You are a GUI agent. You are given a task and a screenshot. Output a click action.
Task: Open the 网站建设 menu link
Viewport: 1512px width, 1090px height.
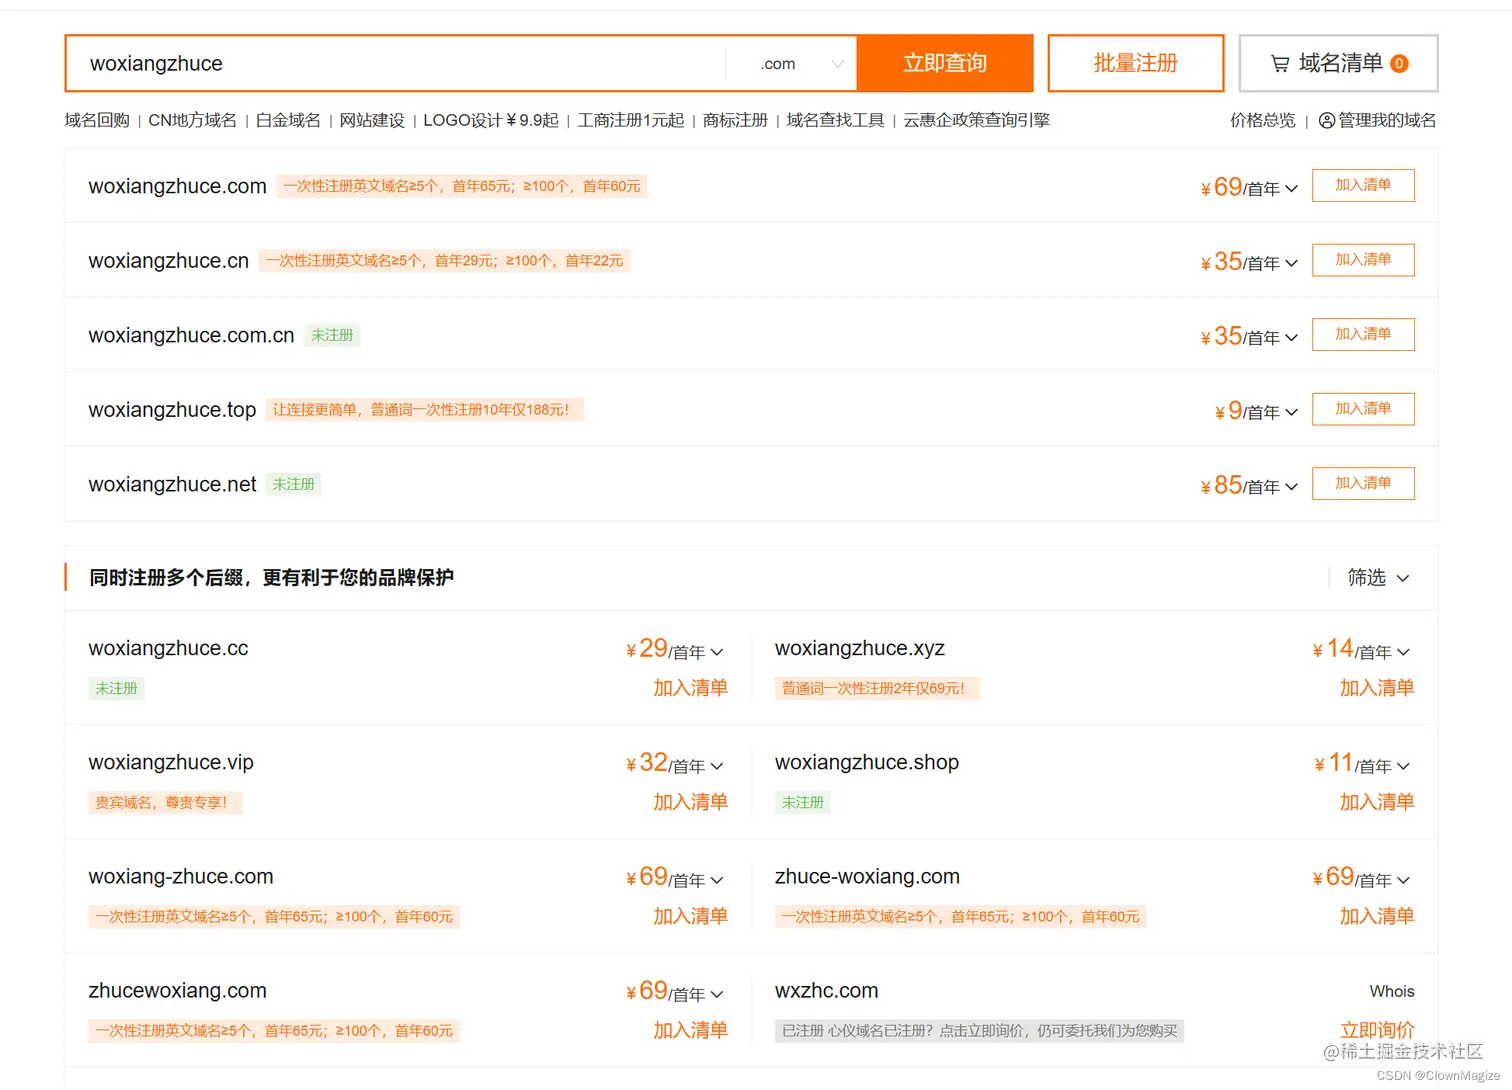[x=372, y=120]
